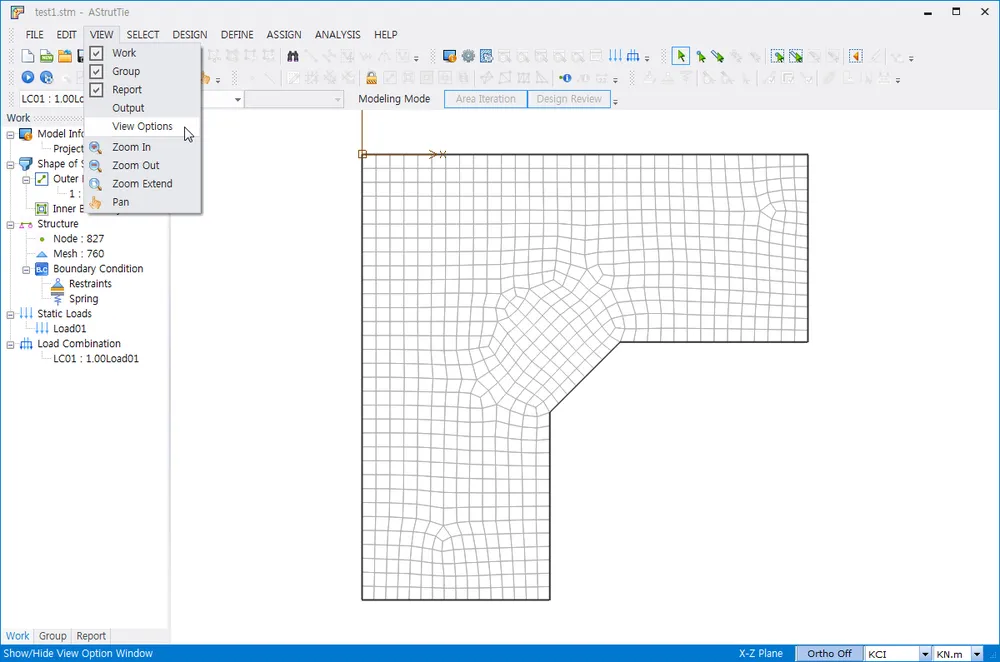Screen dimensions: 1000x662
Task: Choose the select node pointer tool
Action: pyautogui.click(x=701, y=57)
